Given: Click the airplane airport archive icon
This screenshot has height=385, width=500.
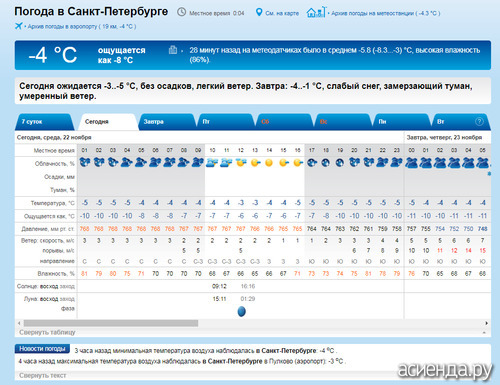Looking at the screenshot, I should click(x=19, y=26).
